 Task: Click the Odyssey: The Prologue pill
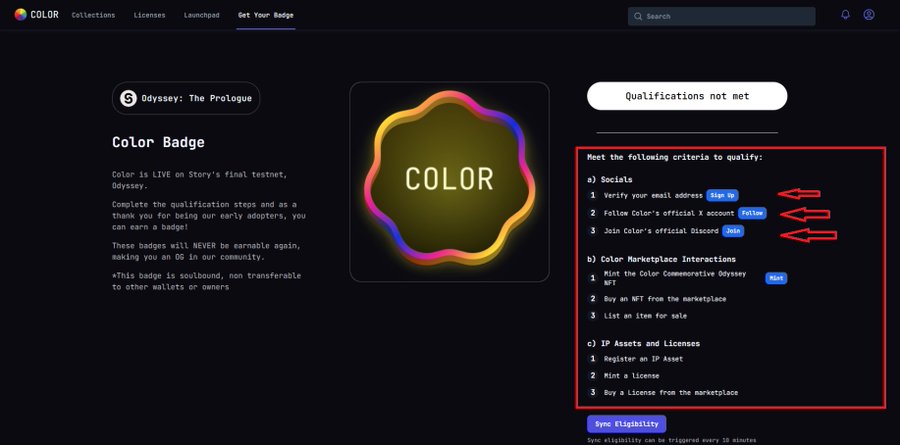click(186, 98)
